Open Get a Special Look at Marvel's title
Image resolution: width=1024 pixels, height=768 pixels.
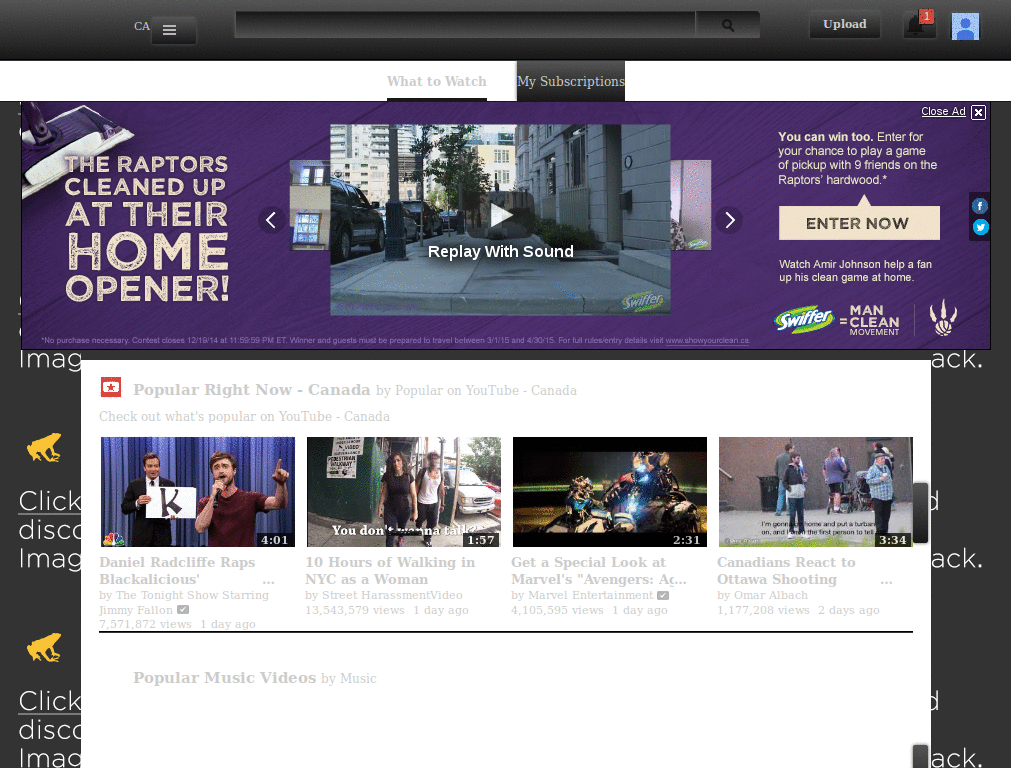point(598,571)
